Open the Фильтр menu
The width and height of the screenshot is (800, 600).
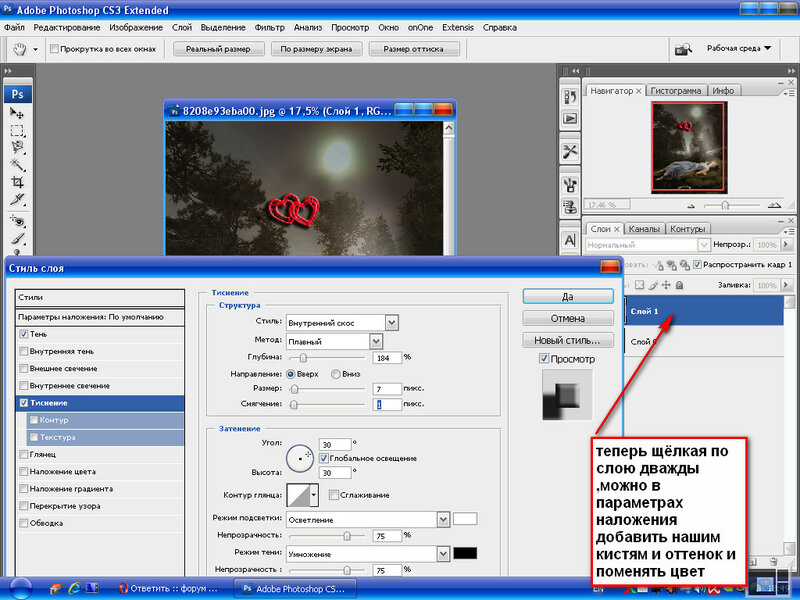click(269, 27)
